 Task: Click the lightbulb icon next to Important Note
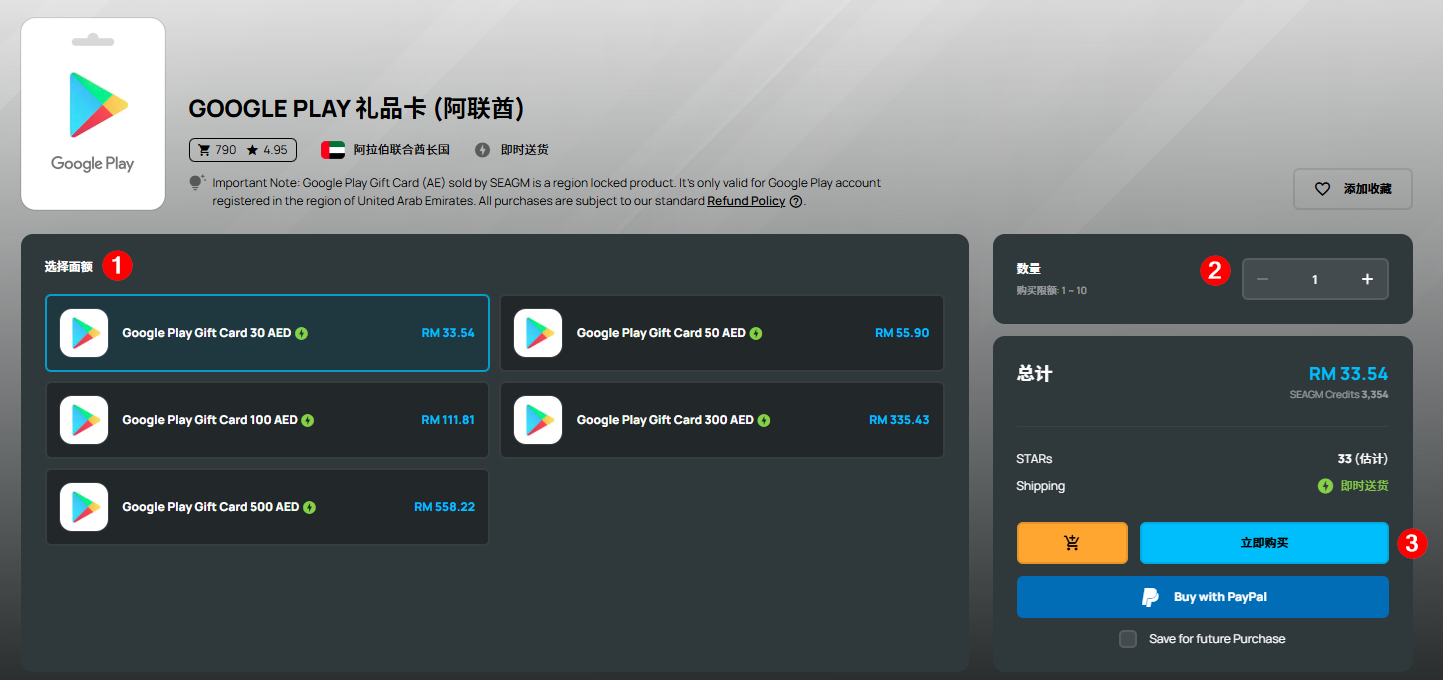pyautogui.click(x=196, y=183)
